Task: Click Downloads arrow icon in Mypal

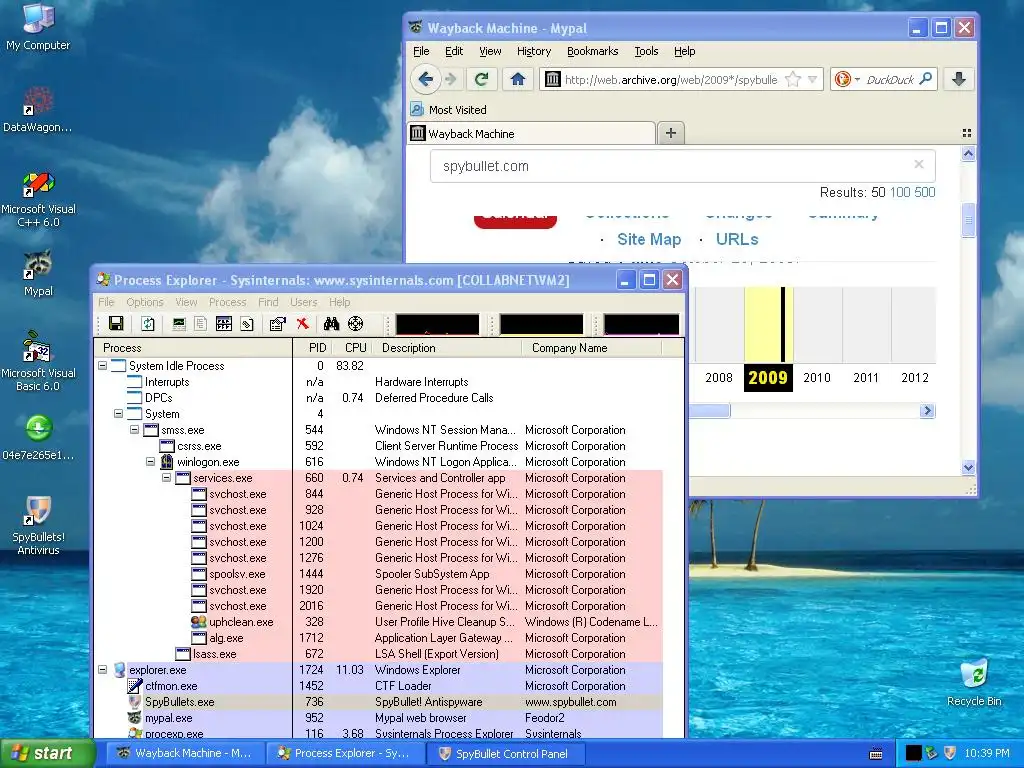Action: (x=959, y=80)
